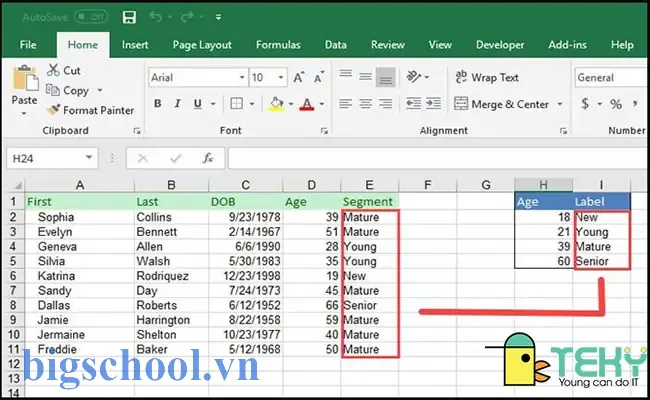Click the Undo arrow icon
Viewport: 650px width, 400px height.
[x=155, y=17]
